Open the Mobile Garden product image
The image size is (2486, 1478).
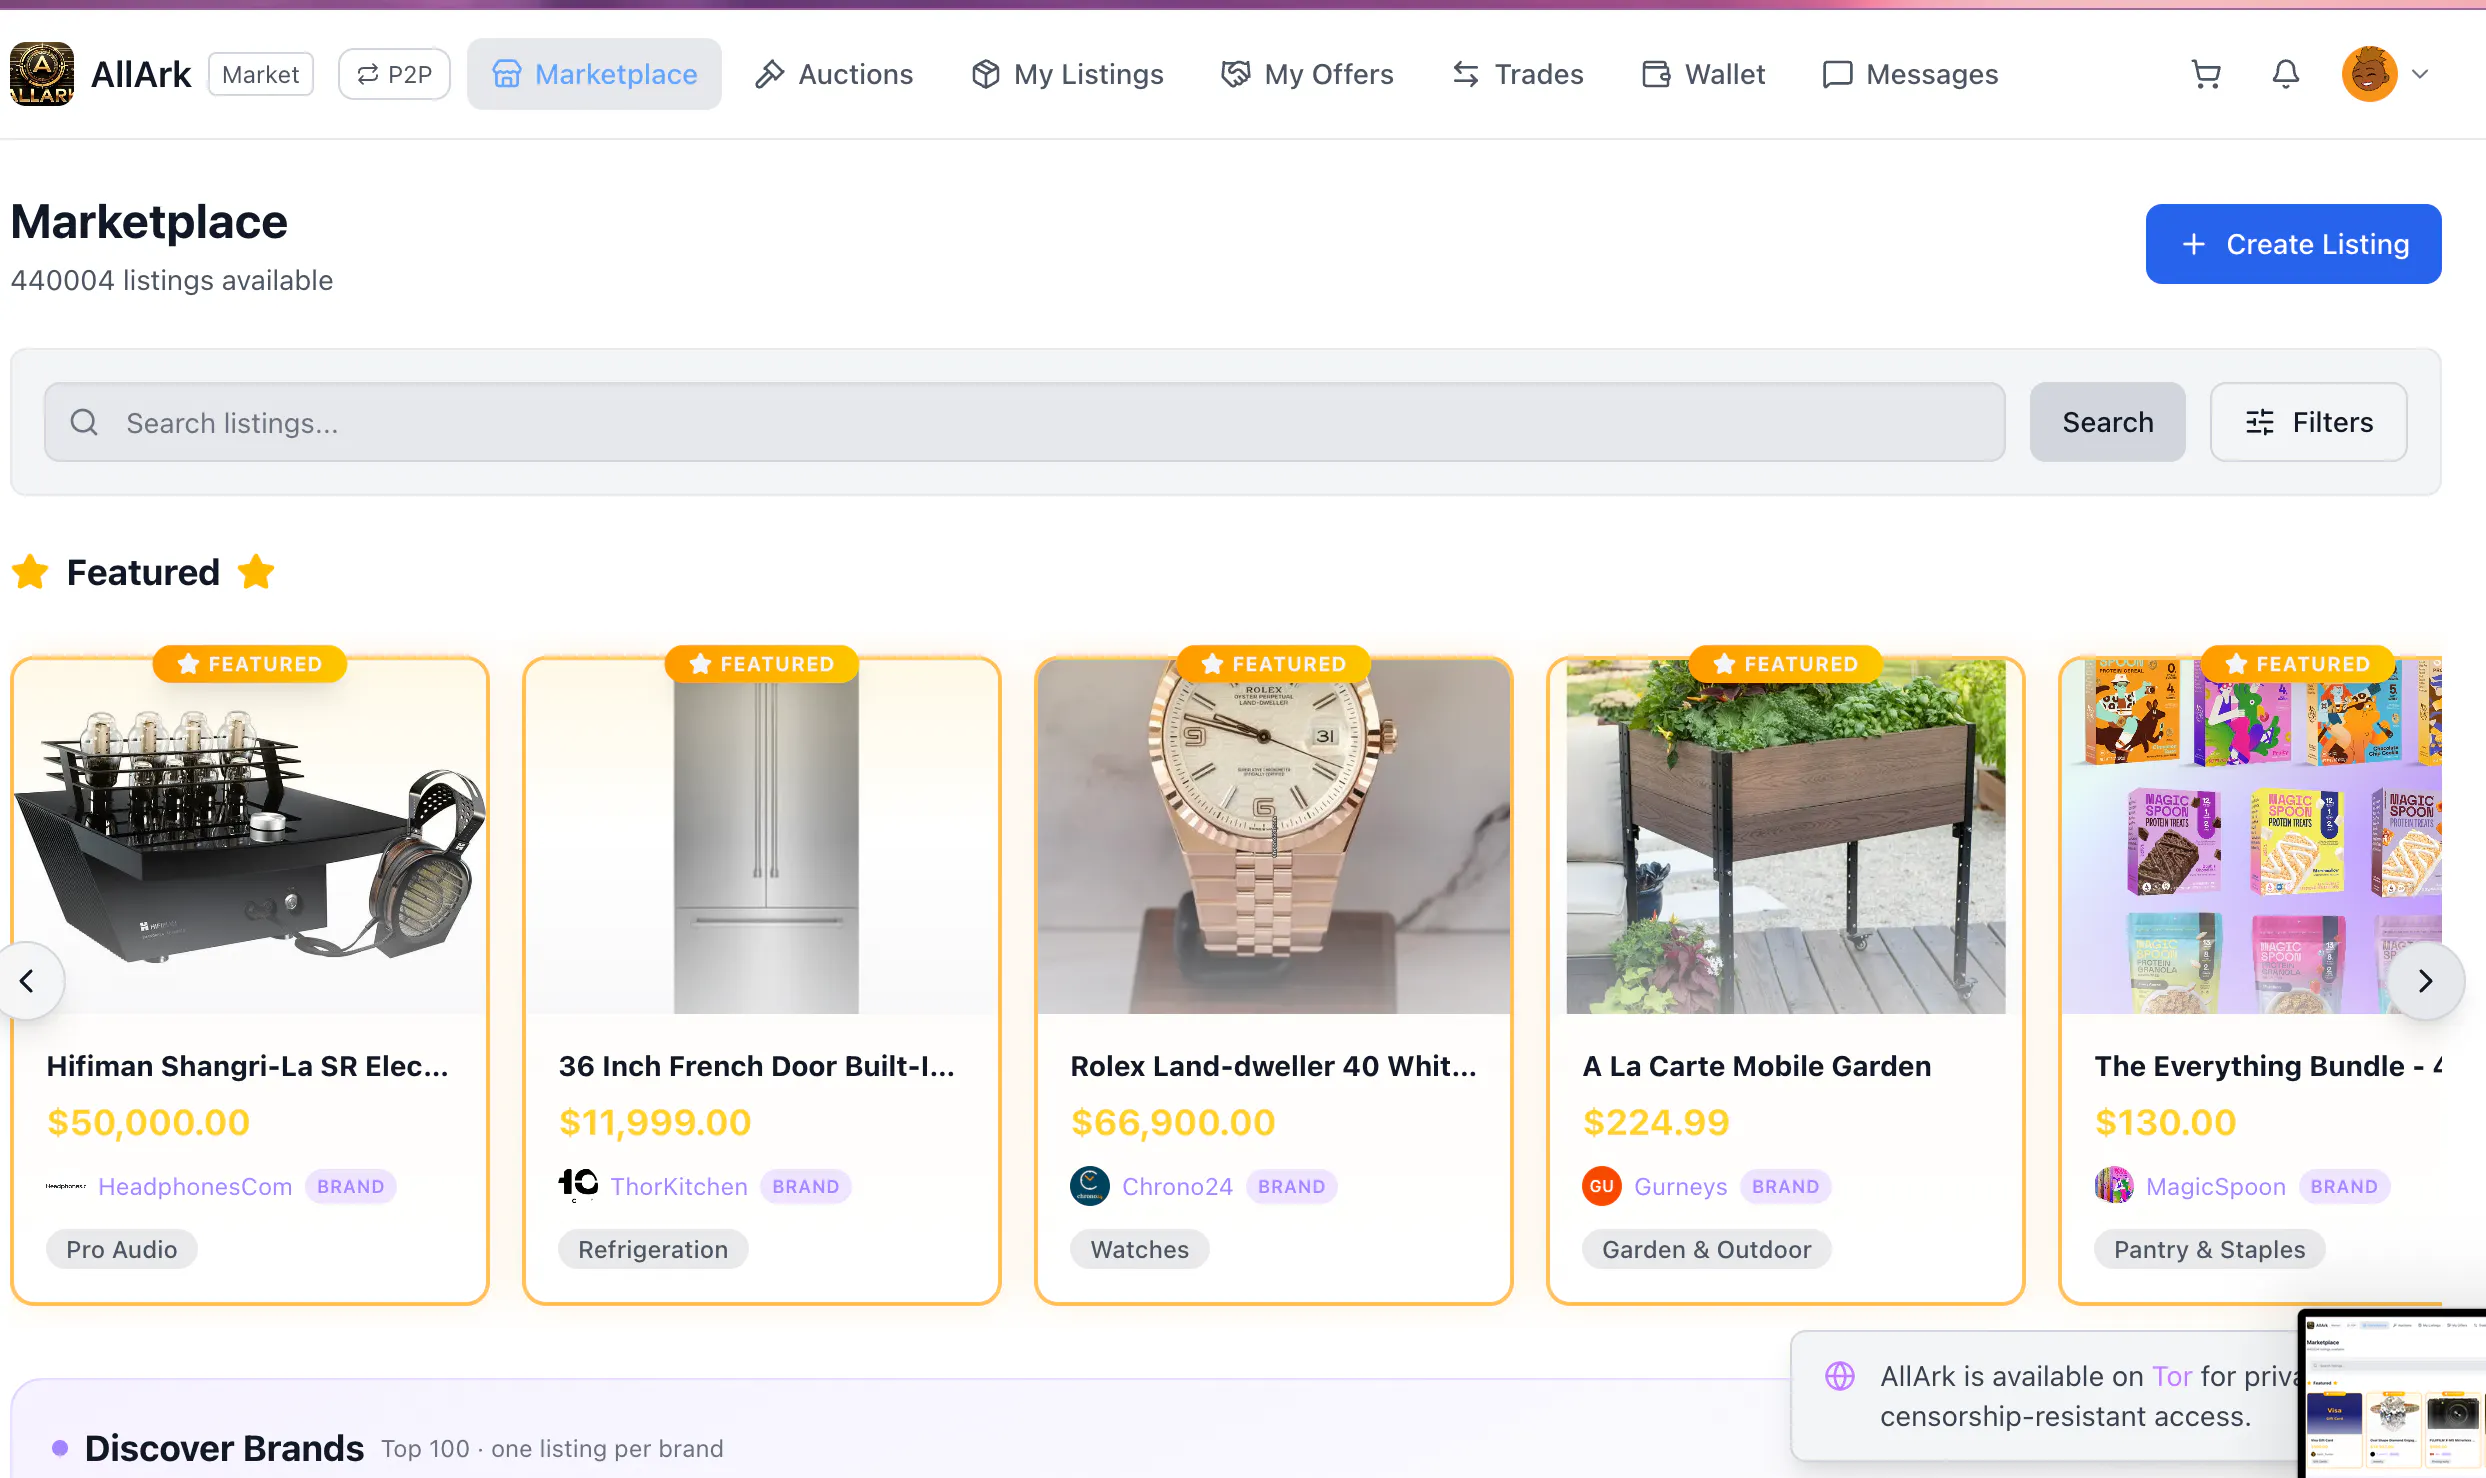pyautogui.click(x=1786, y=836)
